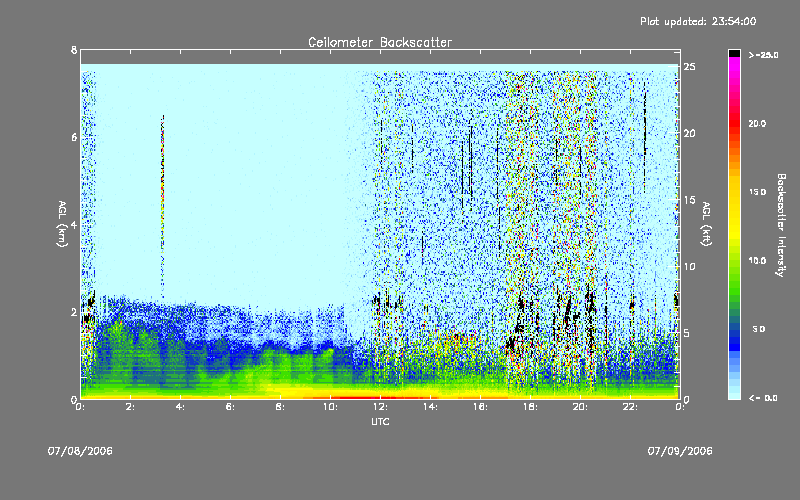Pick the pale cyan bottom of color bar
Viewport: 800px width, 500px height.
click(x=734, y=394)
